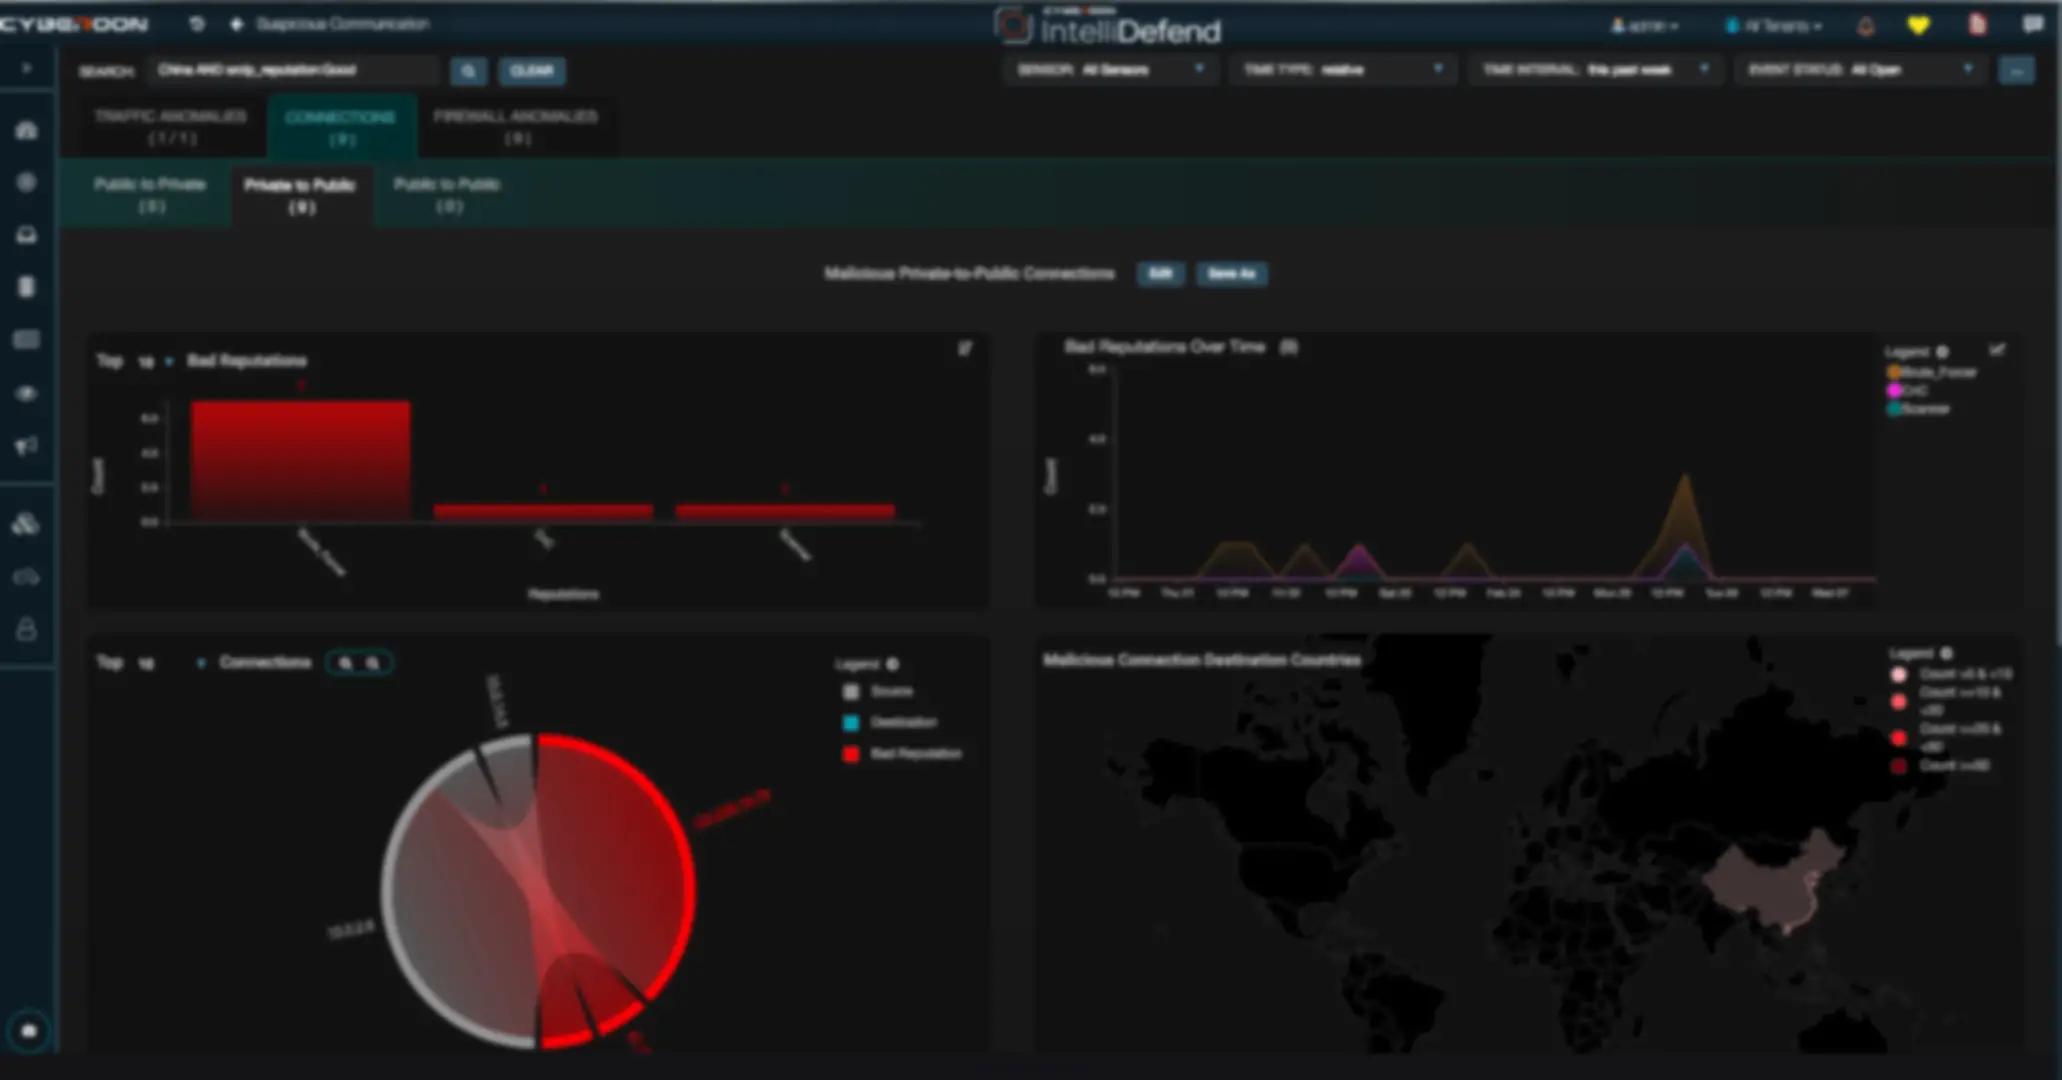
Task: Click the ellipsis more-options button
Action: (2015, 71)
